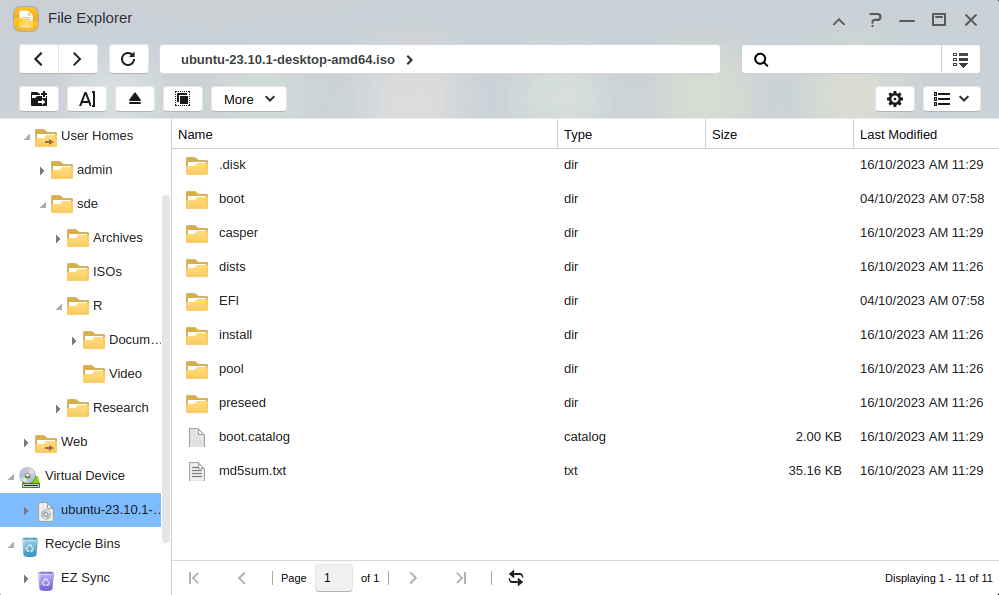Collapse the sde folder node
999x595 pixels.
pos(43,205)
